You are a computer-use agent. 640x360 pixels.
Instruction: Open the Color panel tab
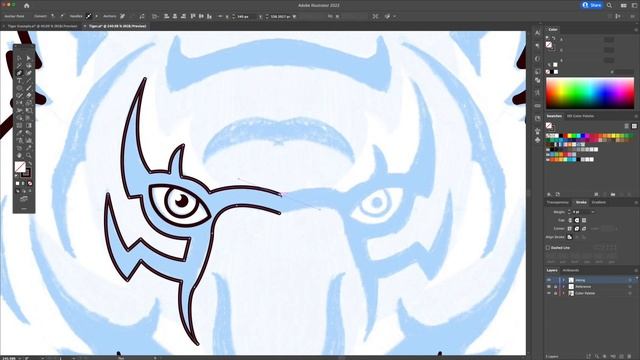(553, 30)
